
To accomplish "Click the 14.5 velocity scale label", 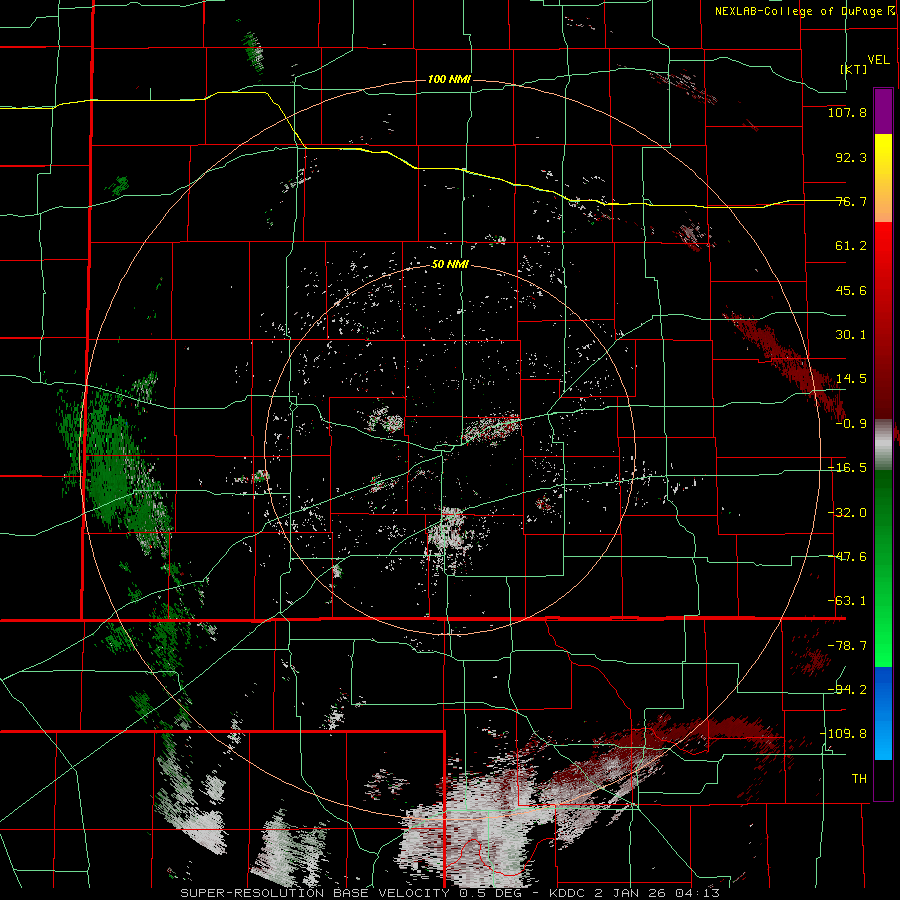I will (851, 379).
